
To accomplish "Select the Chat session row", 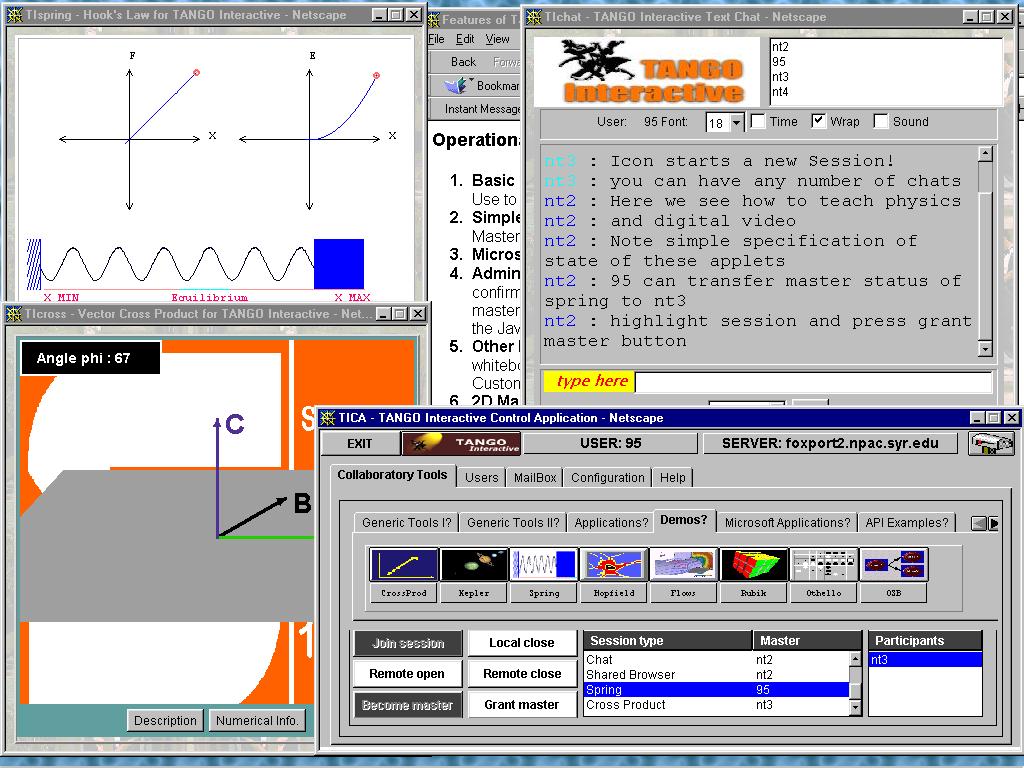I will [x=716, y=660].
